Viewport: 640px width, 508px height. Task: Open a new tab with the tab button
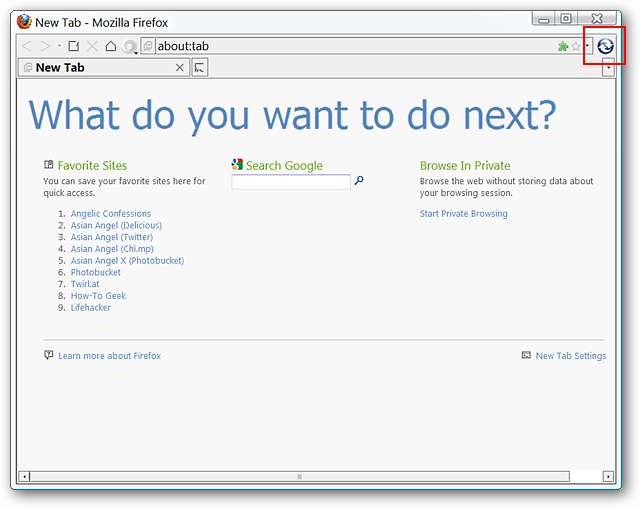tap(200, 68)
